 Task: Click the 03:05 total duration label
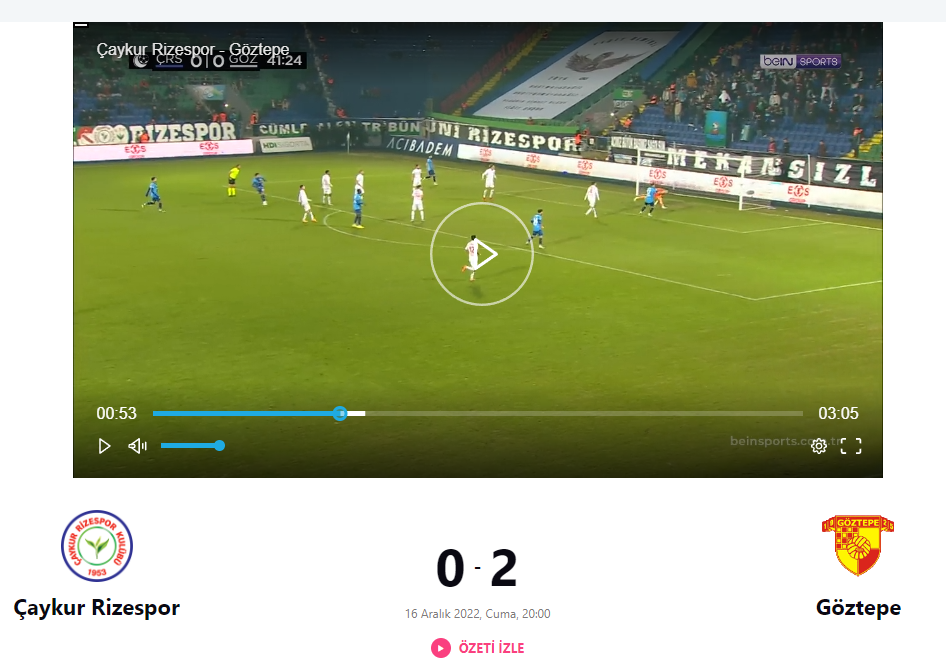838,413
